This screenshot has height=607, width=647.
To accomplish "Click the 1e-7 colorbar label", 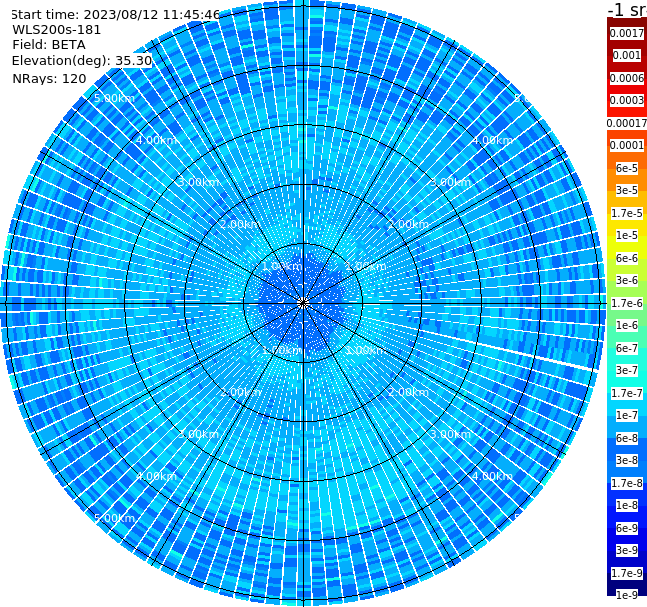I will pos(627,415).
